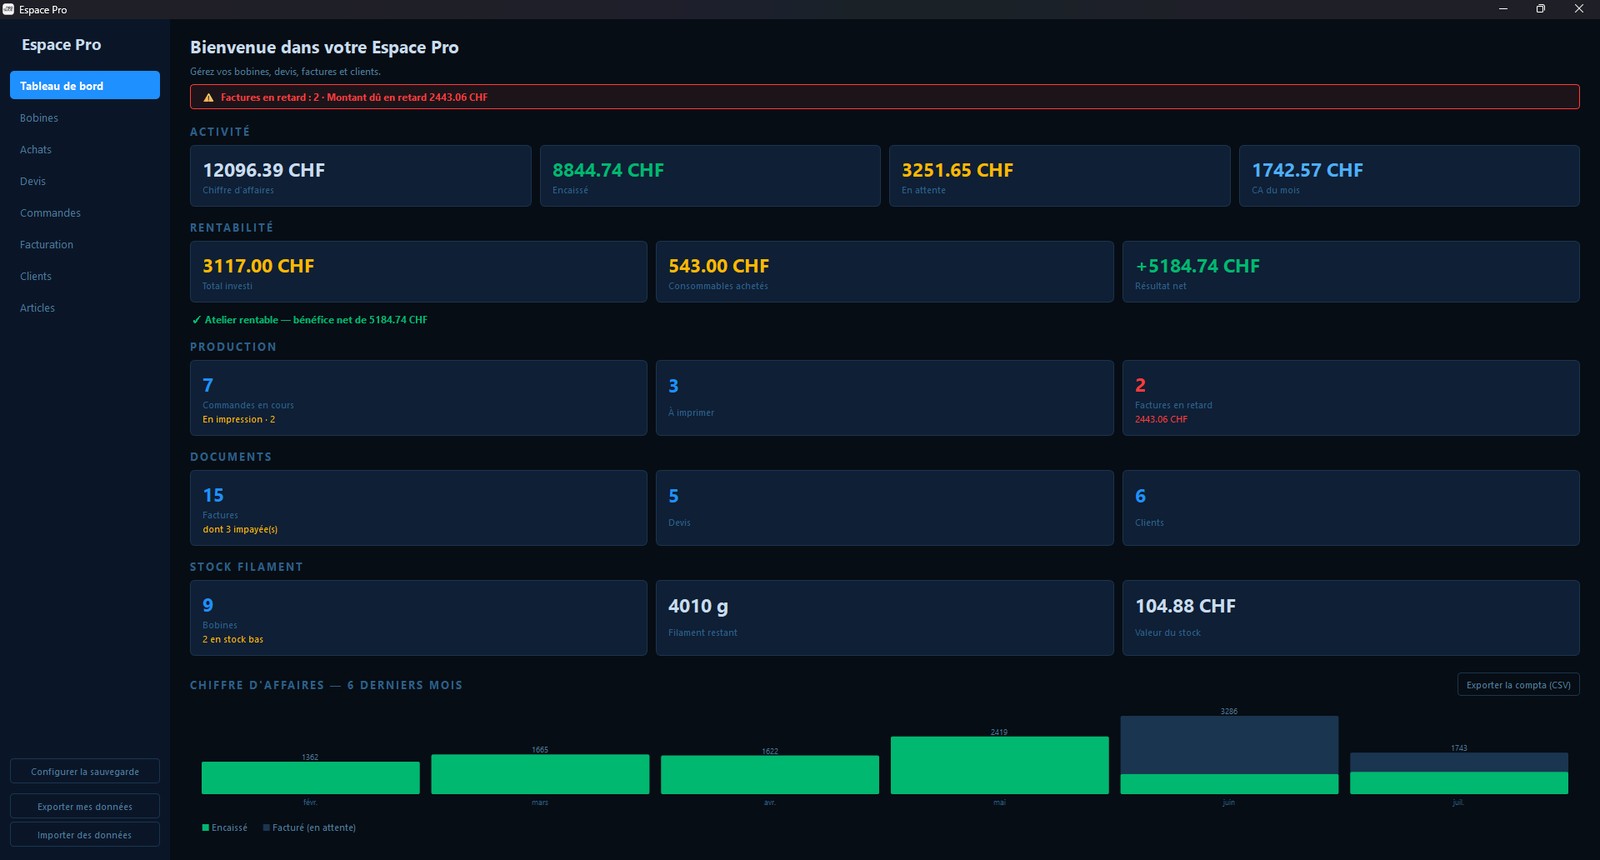Click the avr. revenue bar labeled 1622
The width and height of the screenshot is (1600, 860).
770,775
